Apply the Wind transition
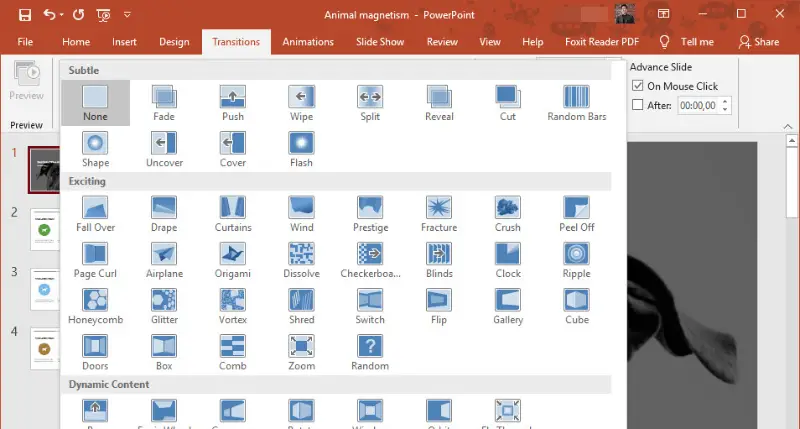 [302, 214]
